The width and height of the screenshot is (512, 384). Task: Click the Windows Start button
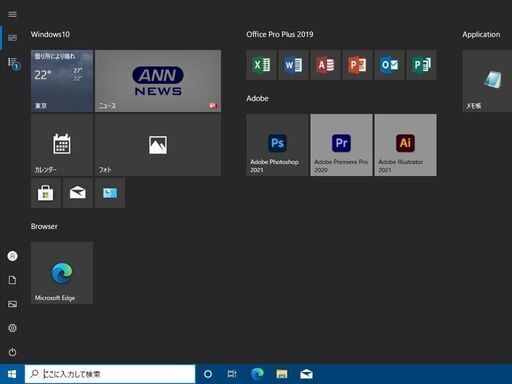point(12,374)
